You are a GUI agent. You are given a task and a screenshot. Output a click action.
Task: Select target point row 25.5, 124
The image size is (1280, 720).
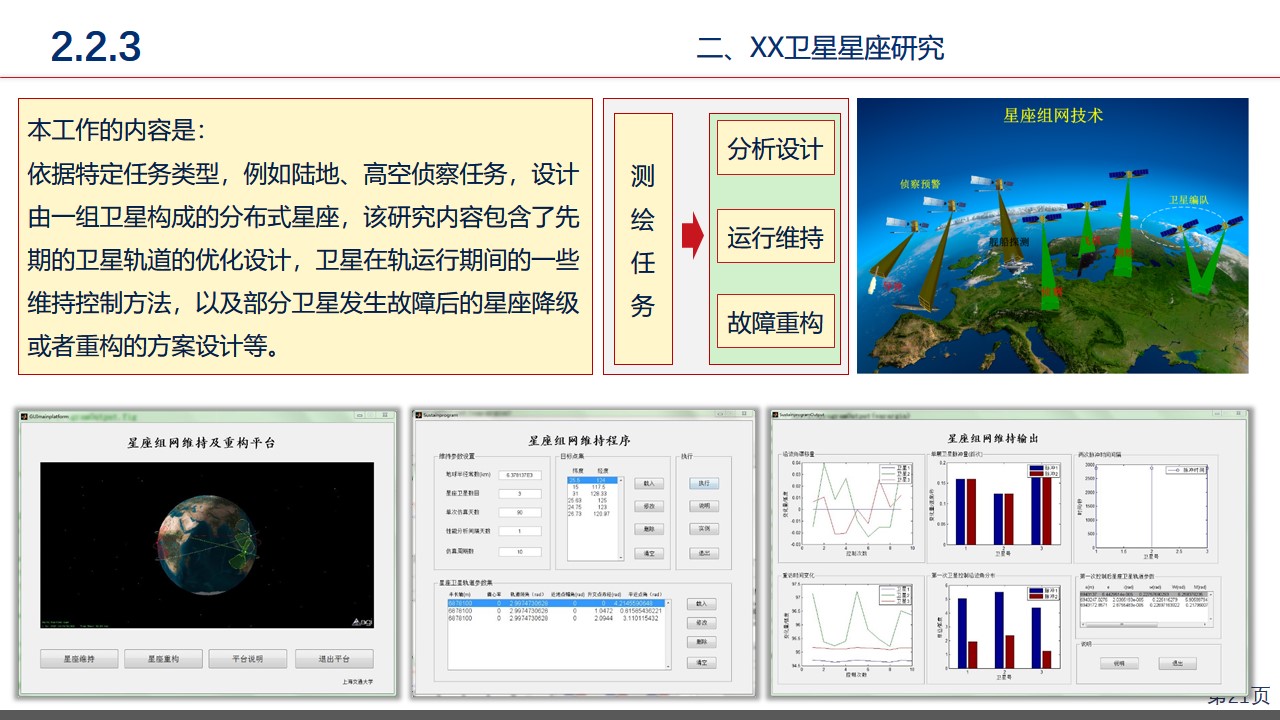[x=592, y=480]
